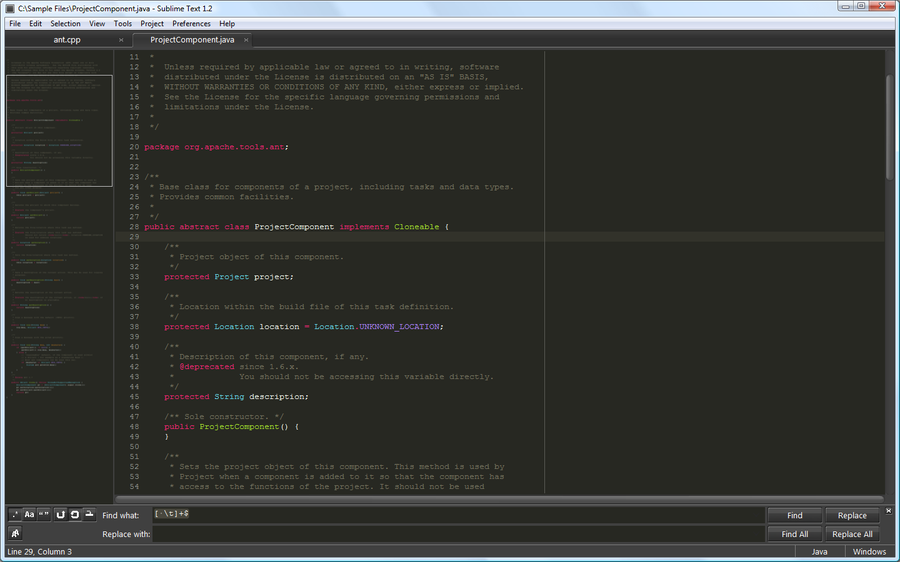Click 'limitations under the License.' comment
This screenshot has width=900, height=562.
(x=239, y=107)
